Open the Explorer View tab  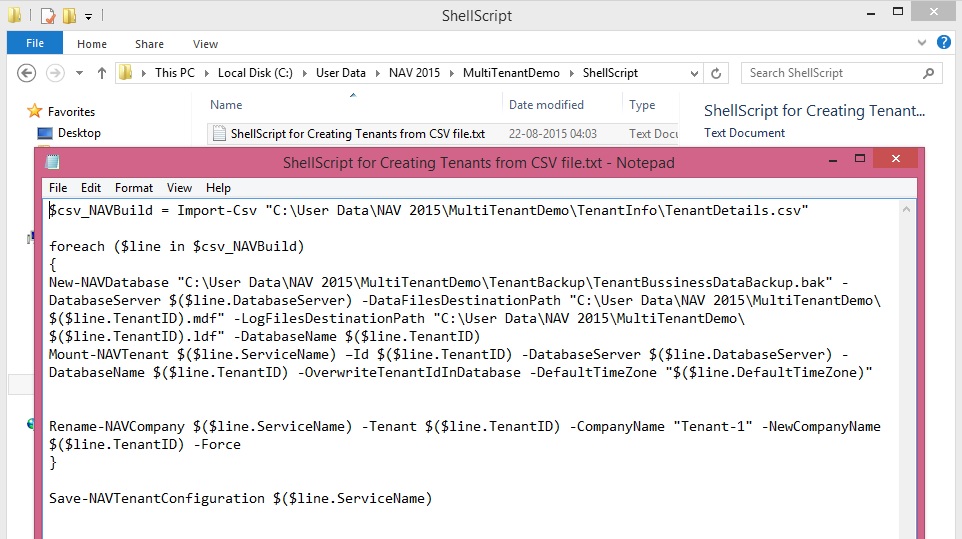tap(205, 44)
